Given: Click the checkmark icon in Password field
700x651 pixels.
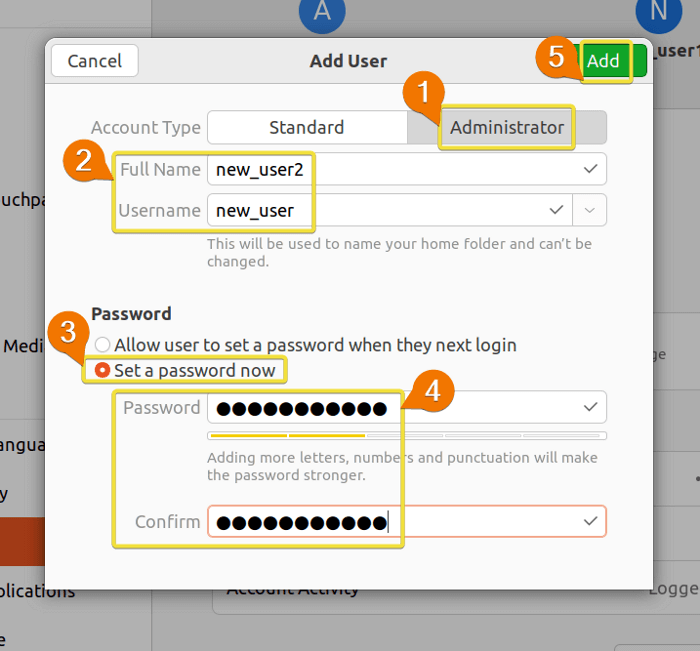Looking at the screenshot, I should 590,407.
